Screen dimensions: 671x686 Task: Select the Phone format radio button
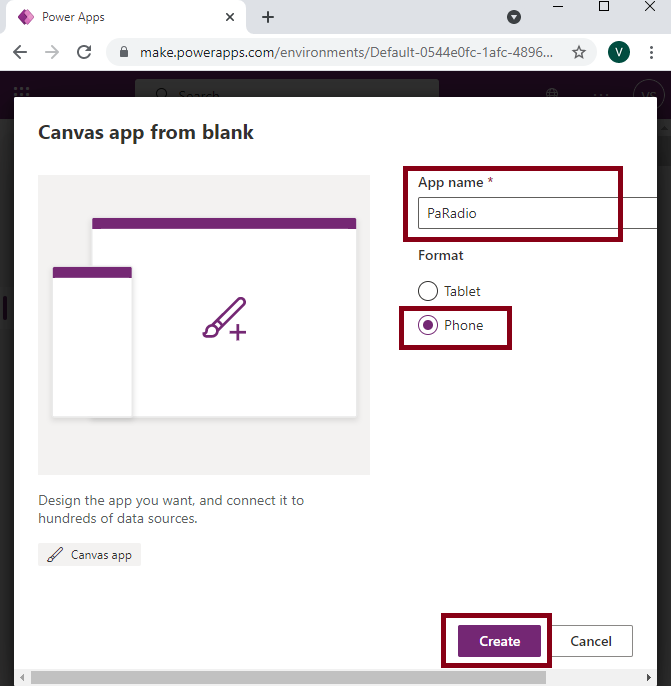tap(428, 325)
